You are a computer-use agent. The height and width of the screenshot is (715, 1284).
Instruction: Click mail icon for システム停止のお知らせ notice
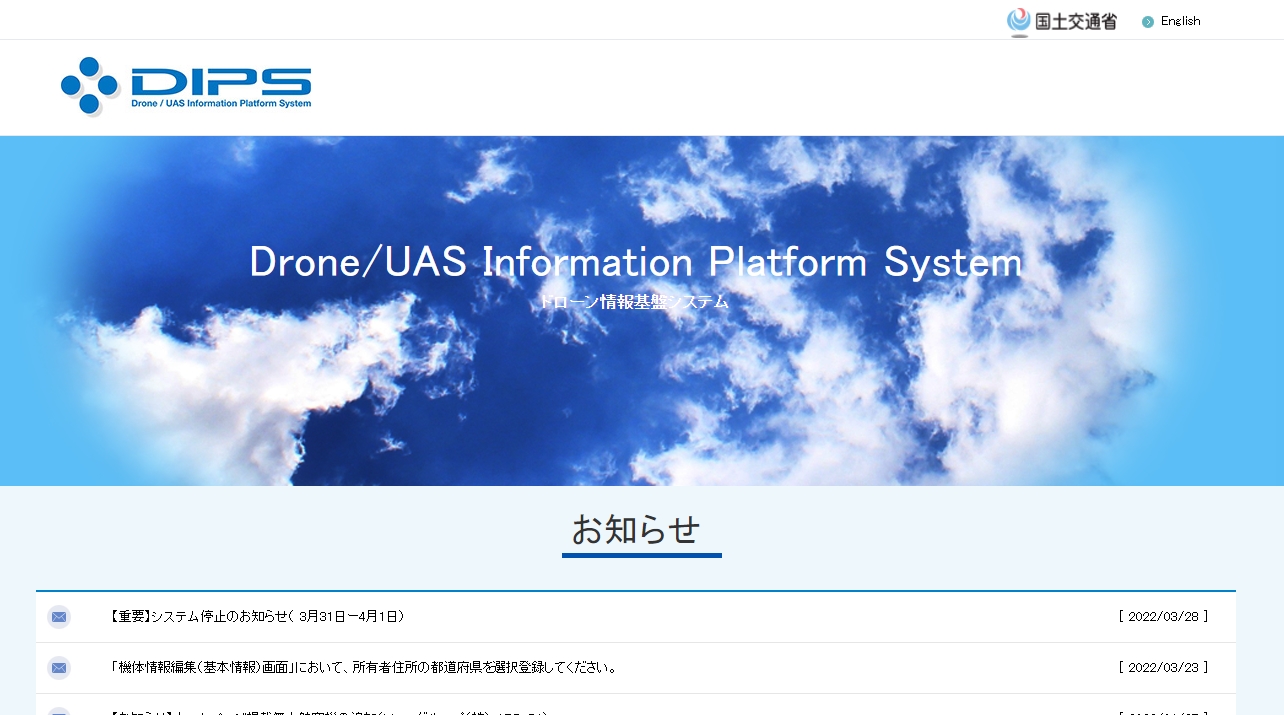click(x=59, y=617)
